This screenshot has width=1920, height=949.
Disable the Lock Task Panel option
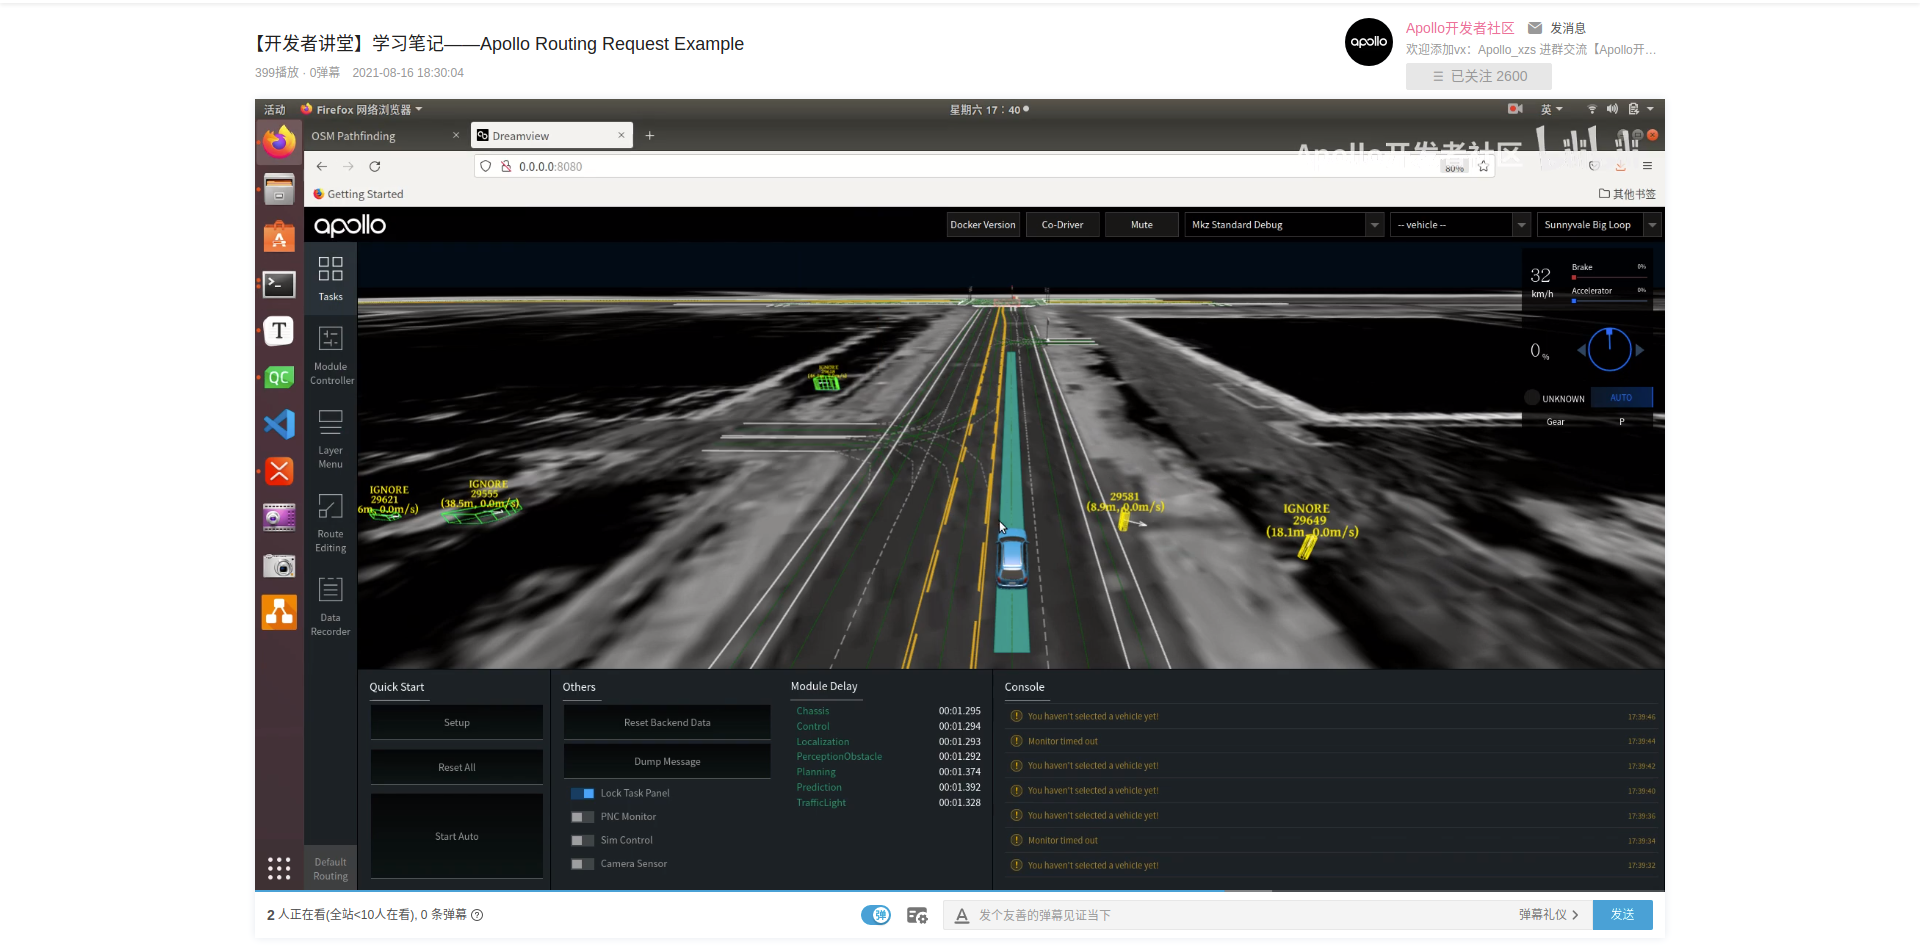pos(583,793)
